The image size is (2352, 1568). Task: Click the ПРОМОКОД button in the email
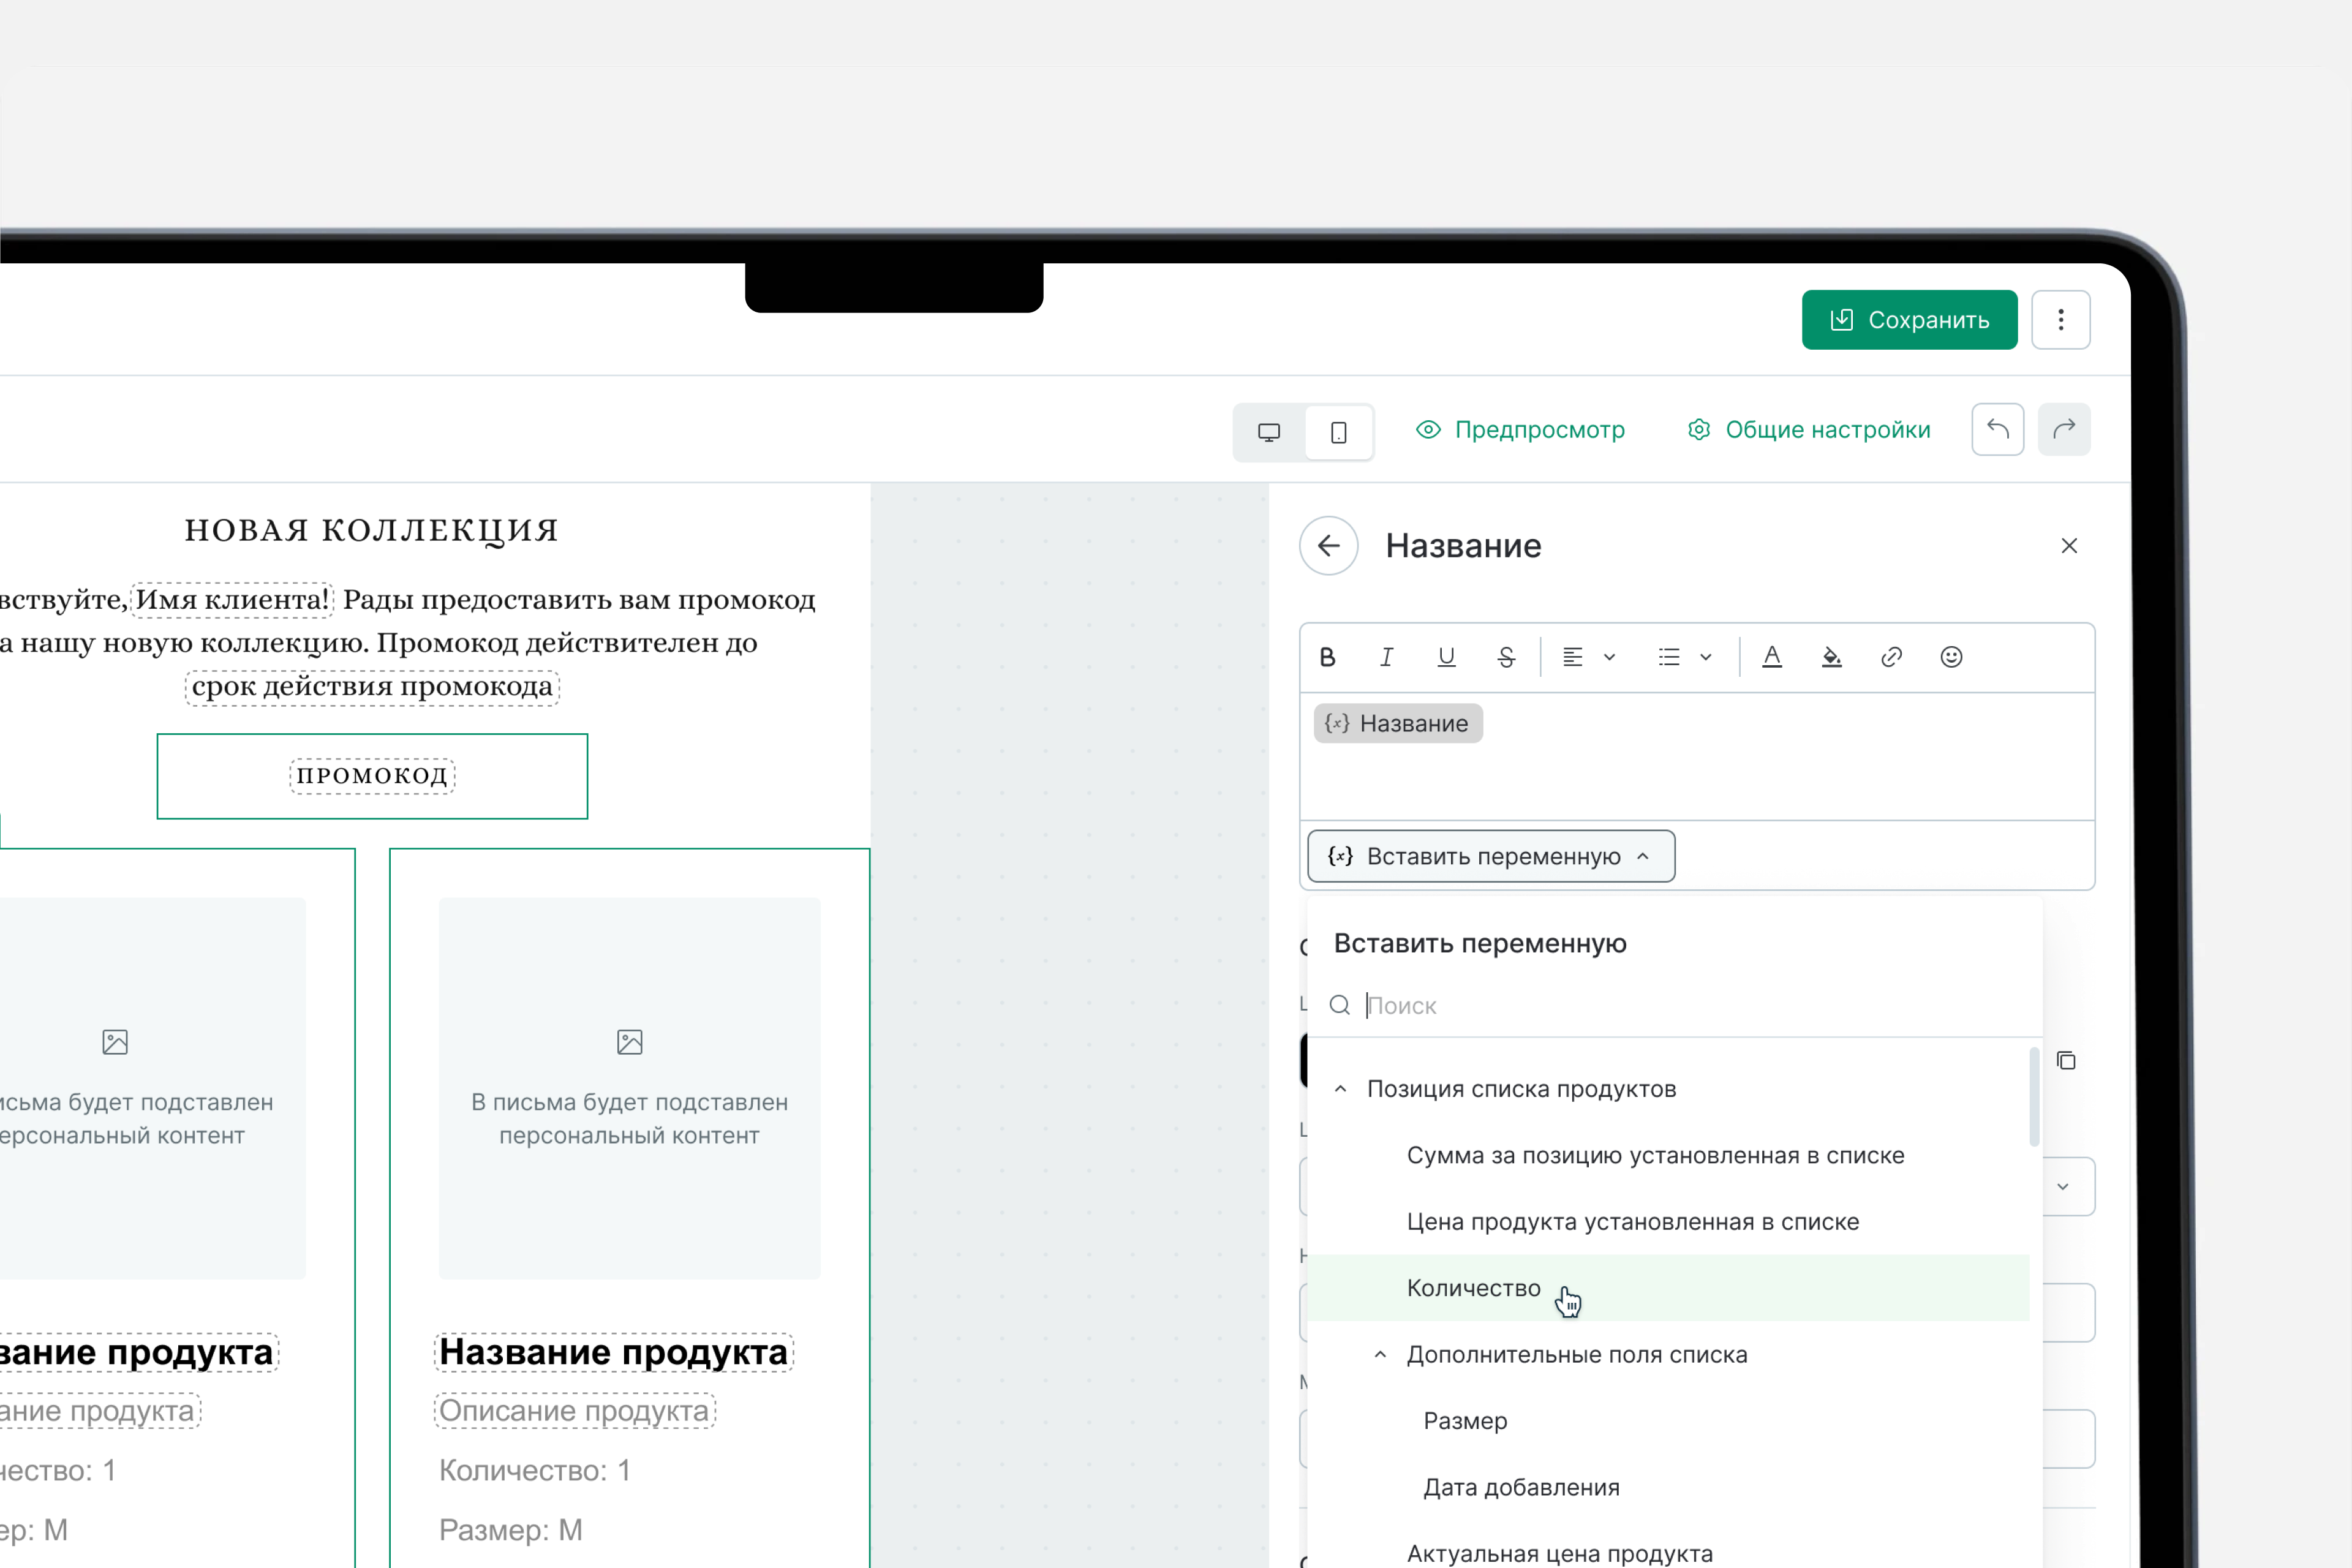click(372, 776)
